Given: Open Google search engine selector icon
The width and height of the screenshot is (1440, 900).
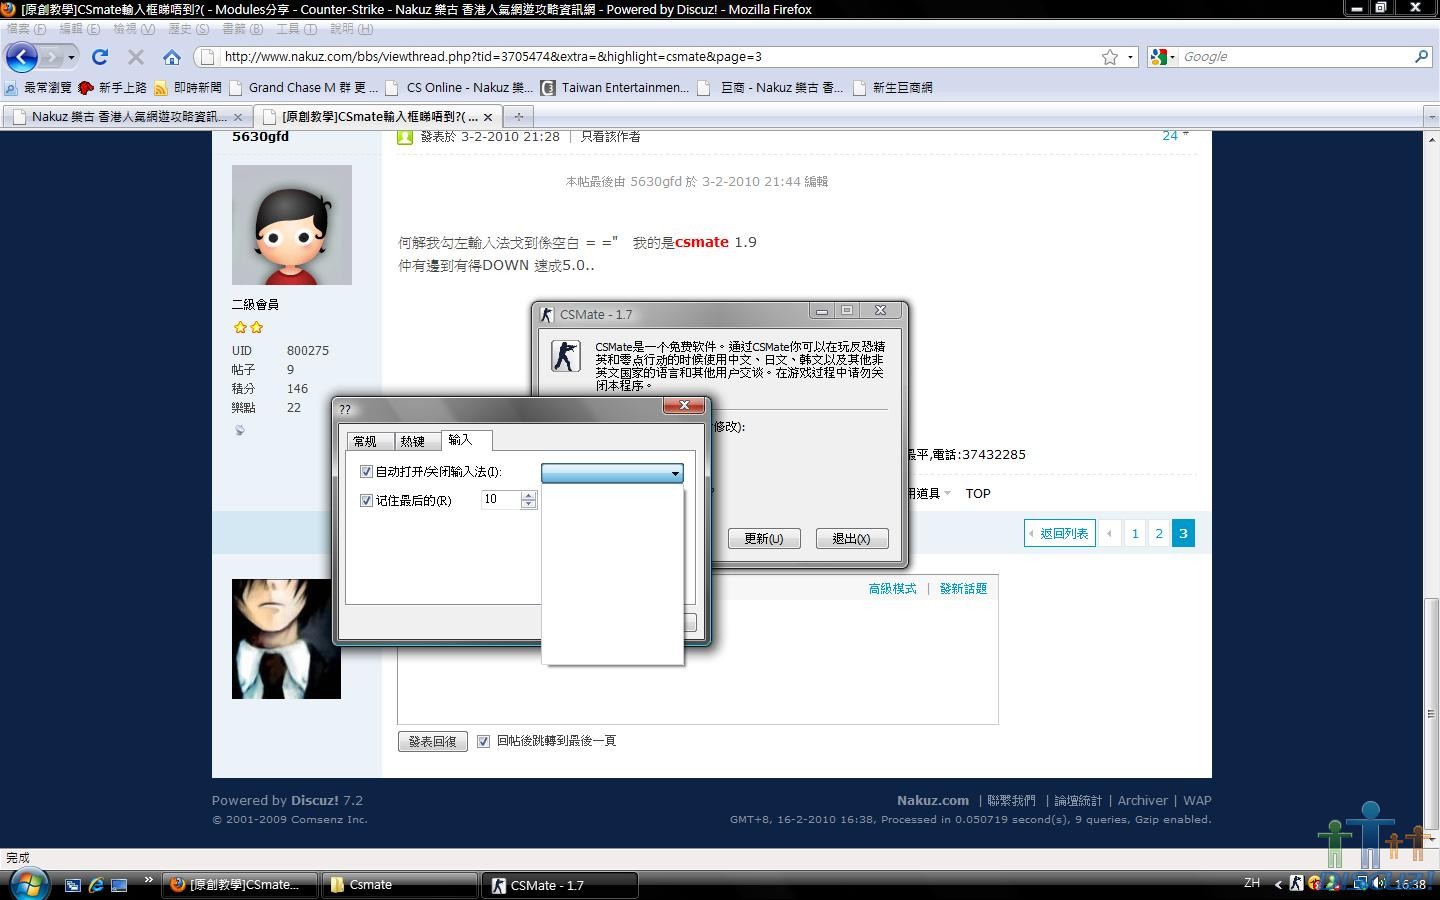Looking at the screenshot, I should tap(1162, 57).
